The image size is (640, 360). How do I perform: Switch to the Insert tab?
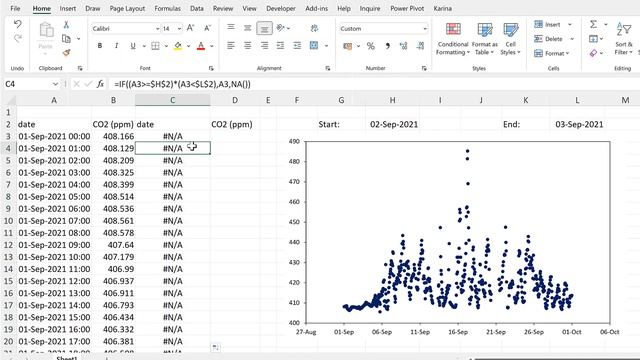tap(67, 8)
